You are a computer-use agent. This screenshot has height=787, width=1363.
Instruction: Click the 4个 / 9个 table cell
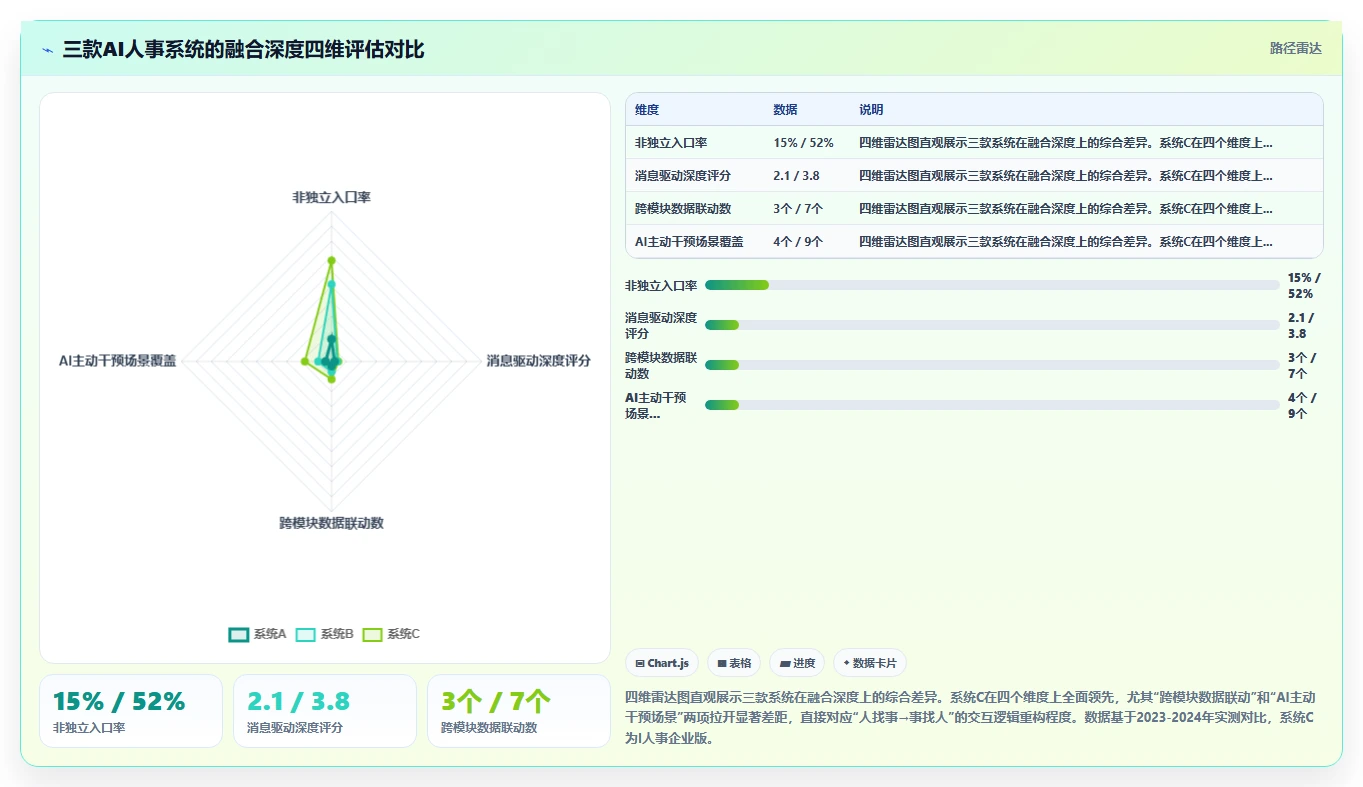[798, 242]
